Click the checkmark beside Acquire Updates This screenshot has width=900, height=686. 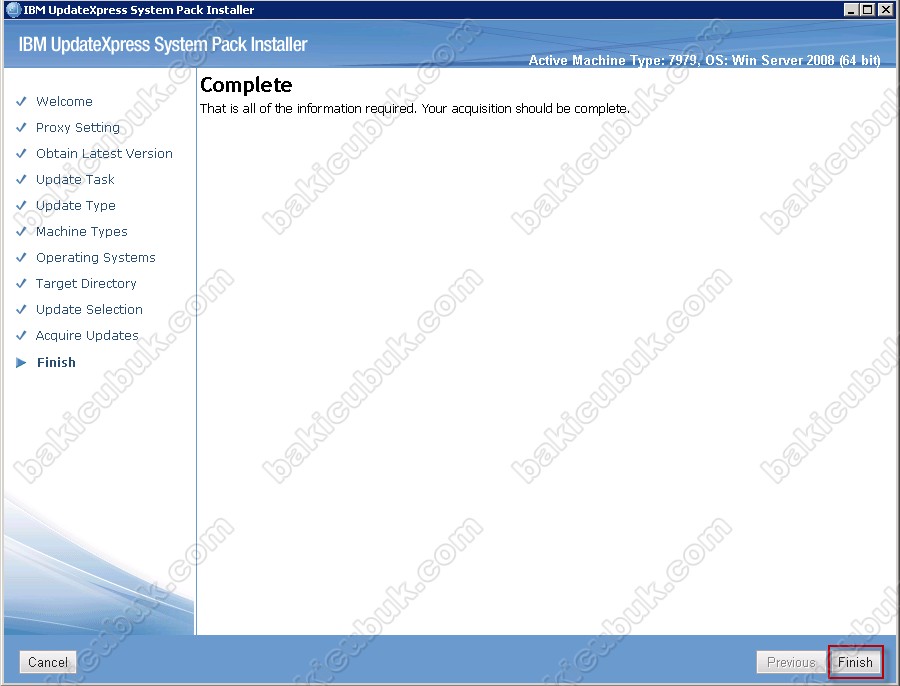tap(21, 335)
